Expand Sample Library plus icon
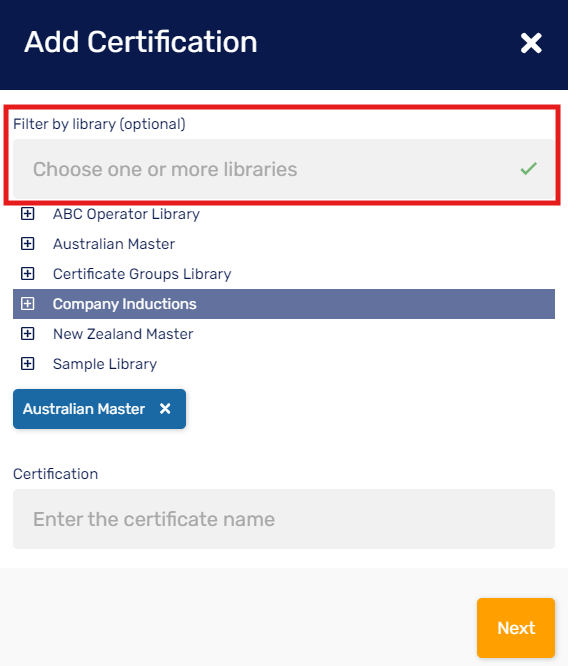Screen dimensions: 568x666 point(28,364)
